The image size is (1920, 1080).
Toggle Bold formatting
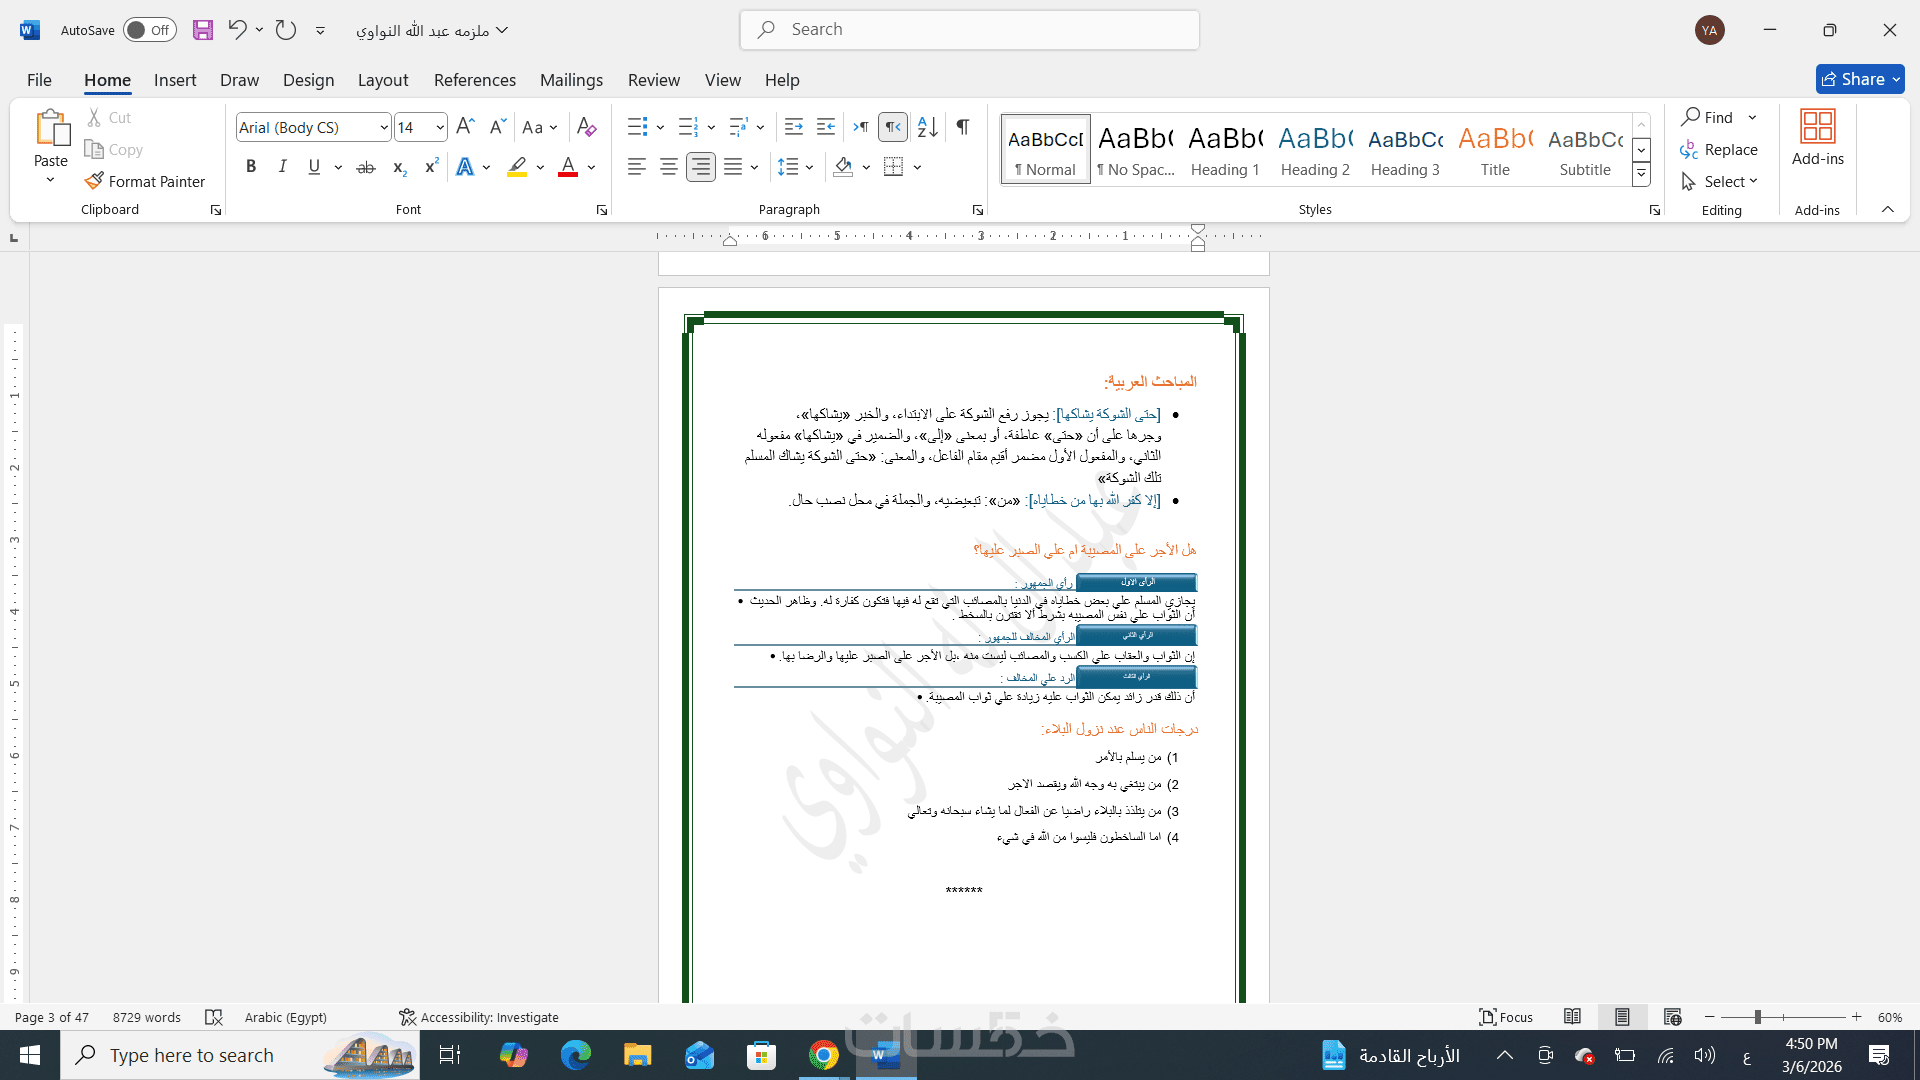coord(251,167)
